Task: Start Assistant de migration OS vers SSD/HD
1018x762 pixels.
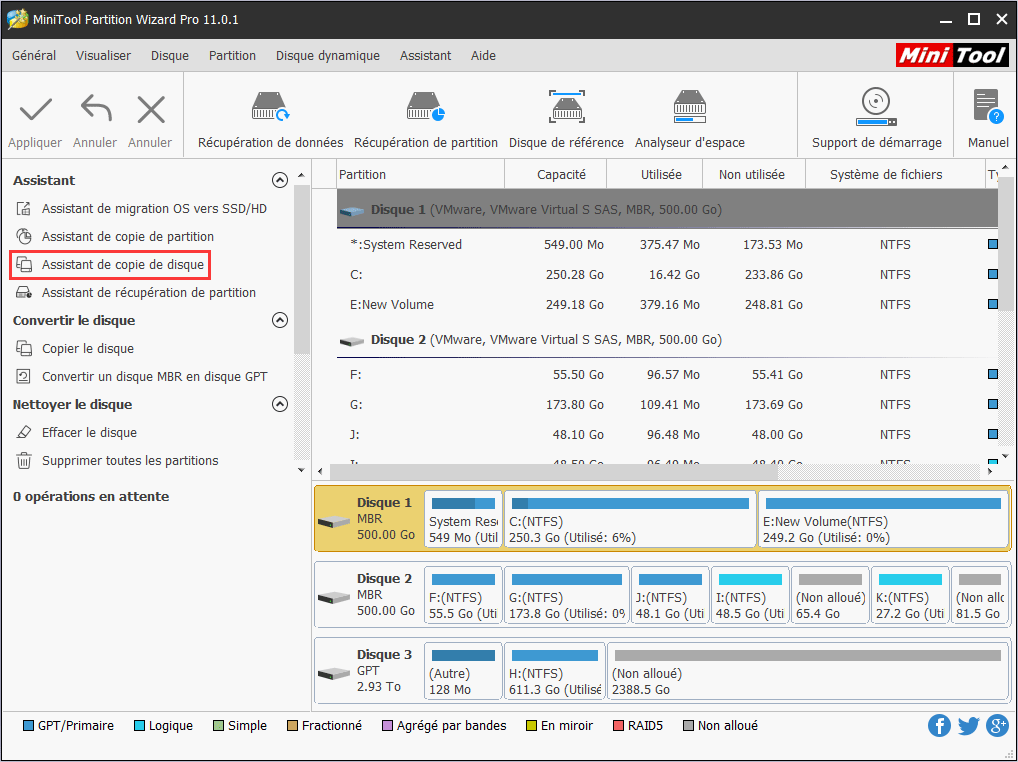Action: coord(155,208)
